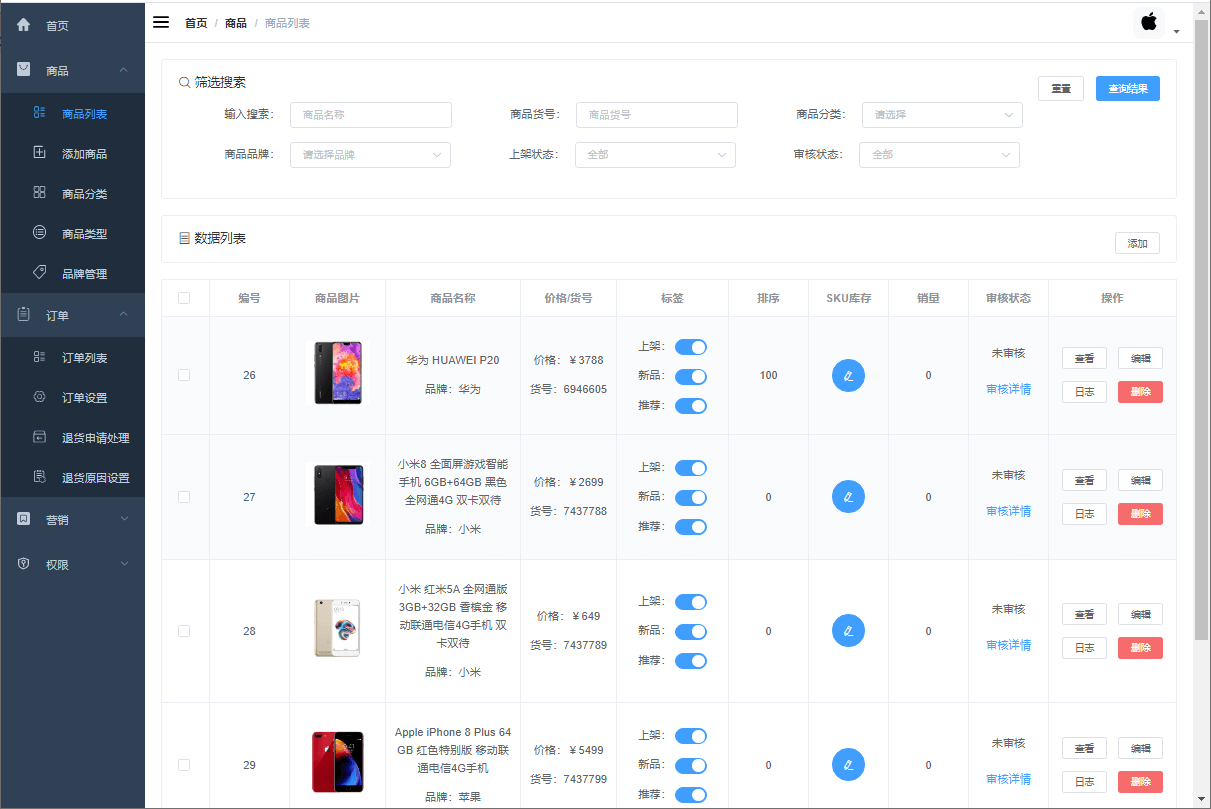The height and width of the screenshot is (809, 1211).
Task: Click the home icon in sidebar
Action: [x=24, y=25]
